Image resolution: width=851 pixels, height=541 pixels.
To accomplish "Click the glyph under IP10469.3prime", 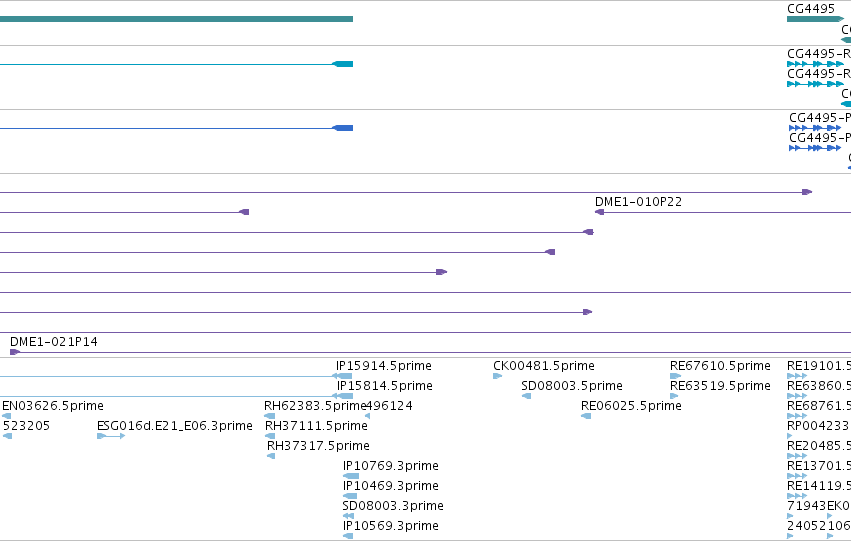I will pos(350,497).
